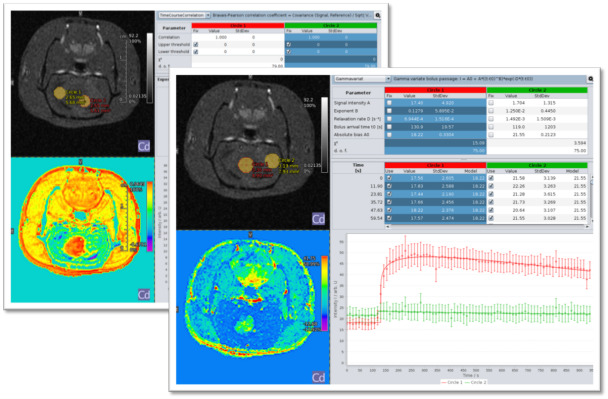Uncheck Upper threshold Fix under Circle 1, back window

coord(196,45)
